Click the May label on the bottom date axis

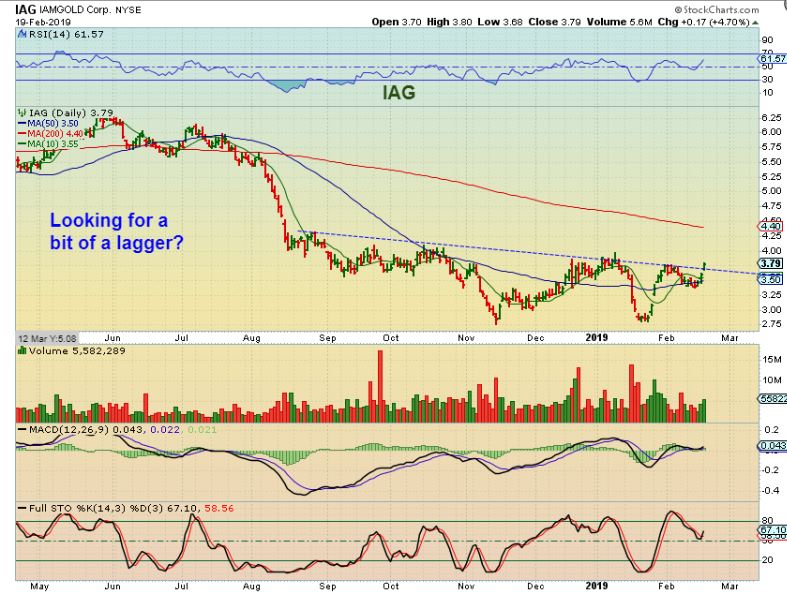click(40, 586)
